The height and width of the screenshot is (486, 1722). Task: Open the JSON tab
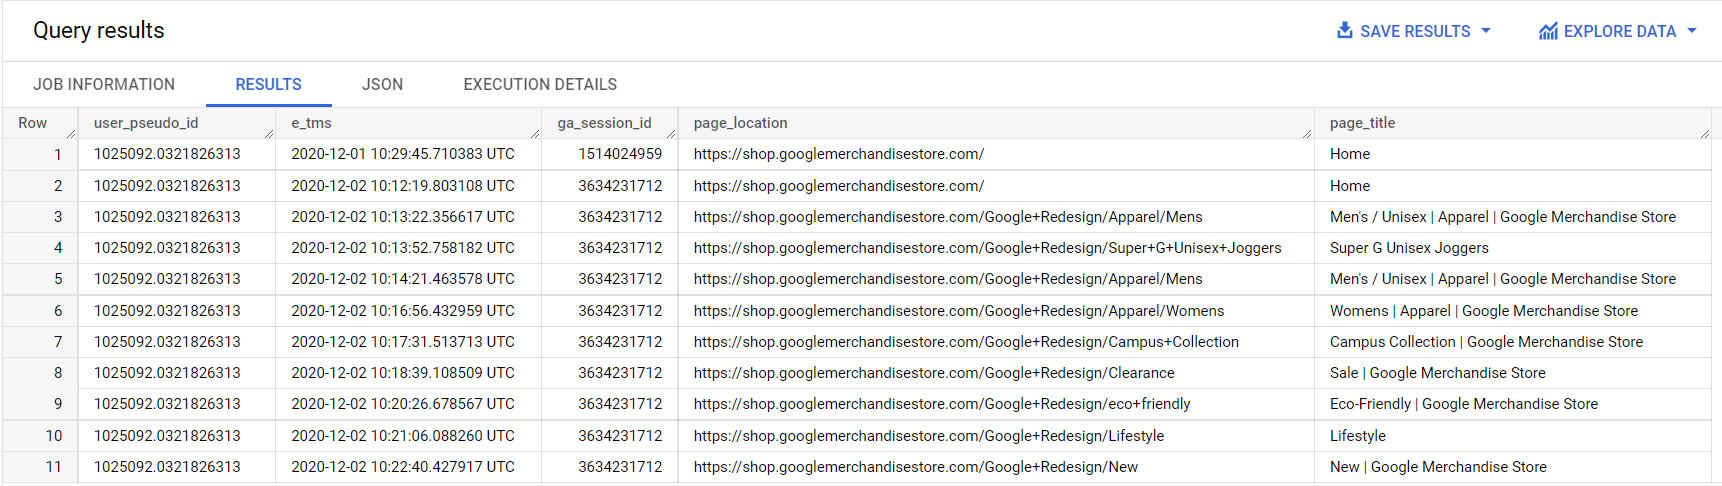[x=382, y=85]
